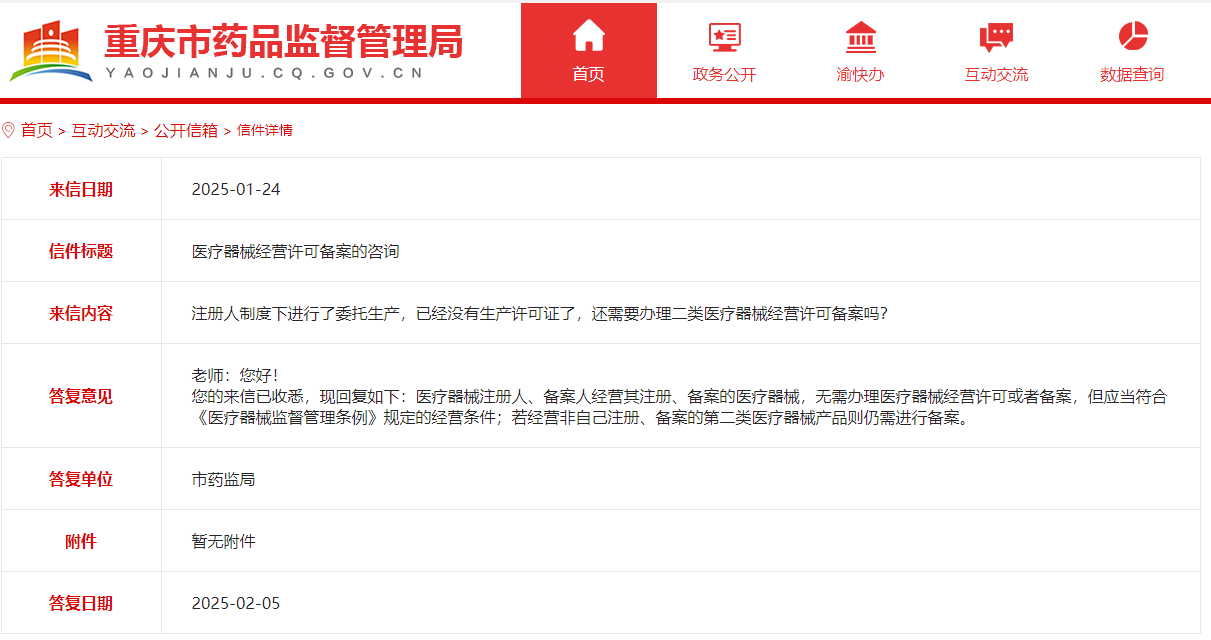This screenshot has width=1211, height=640.
Task: Click the 渝快办 building icon
Action: (x=860, y=37)
